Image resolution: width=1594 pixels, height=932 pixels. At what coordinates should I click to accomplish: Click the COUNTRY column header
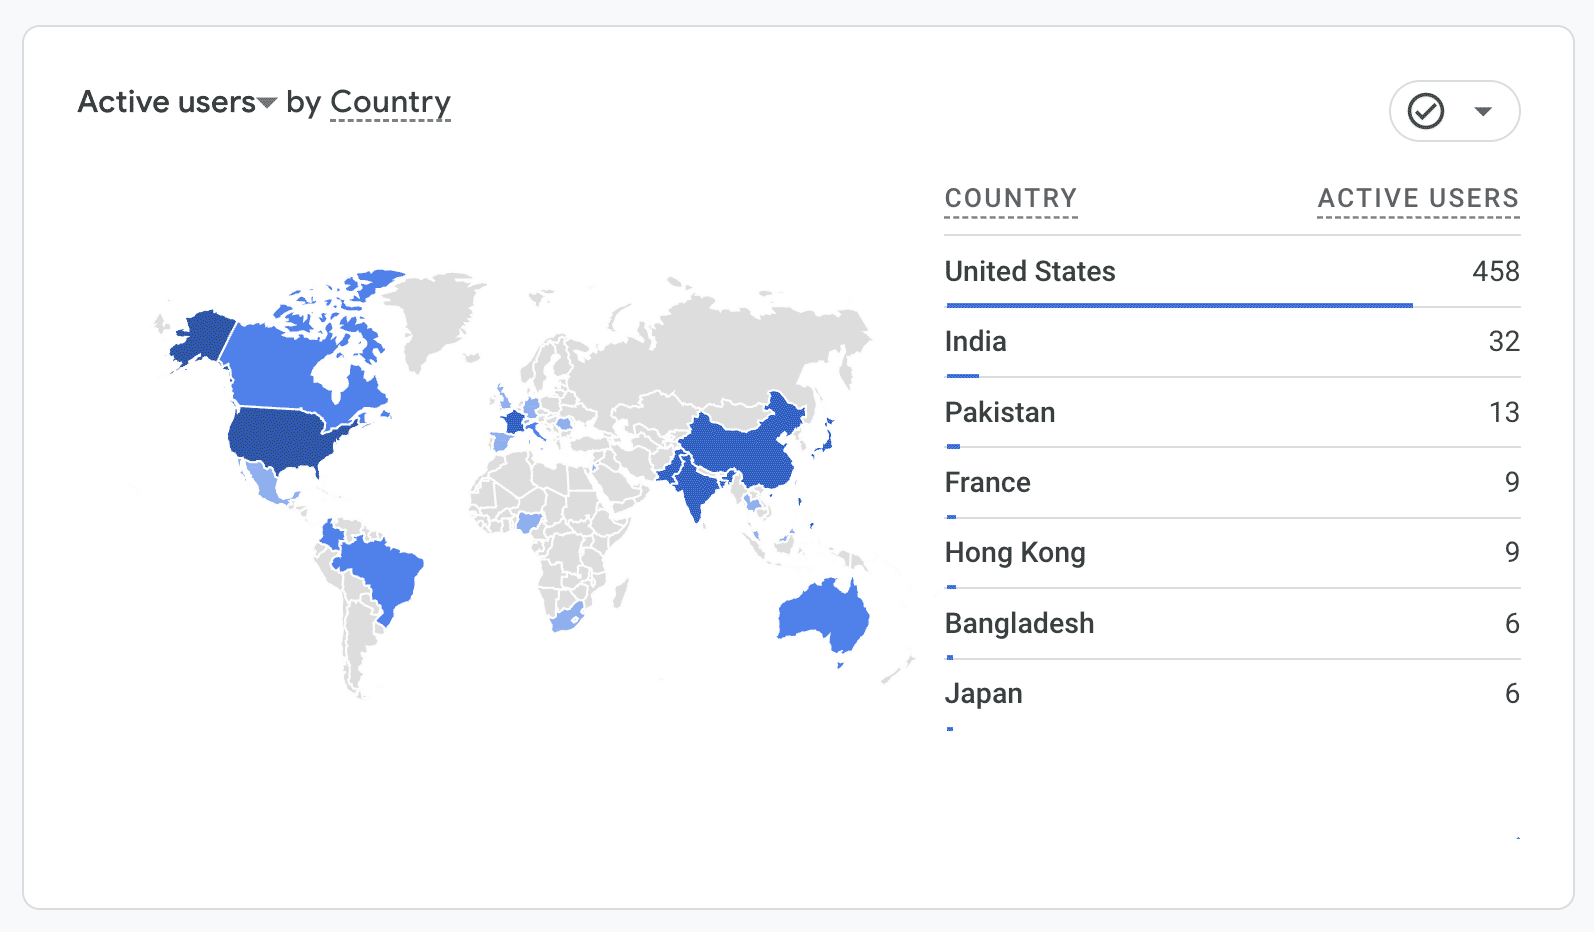1011,198
